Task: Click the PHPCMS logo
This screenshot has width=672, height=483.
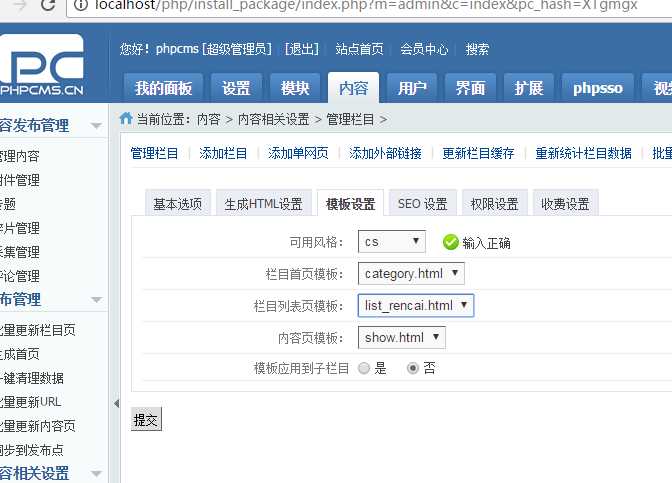Action: (x=42, y=65)
